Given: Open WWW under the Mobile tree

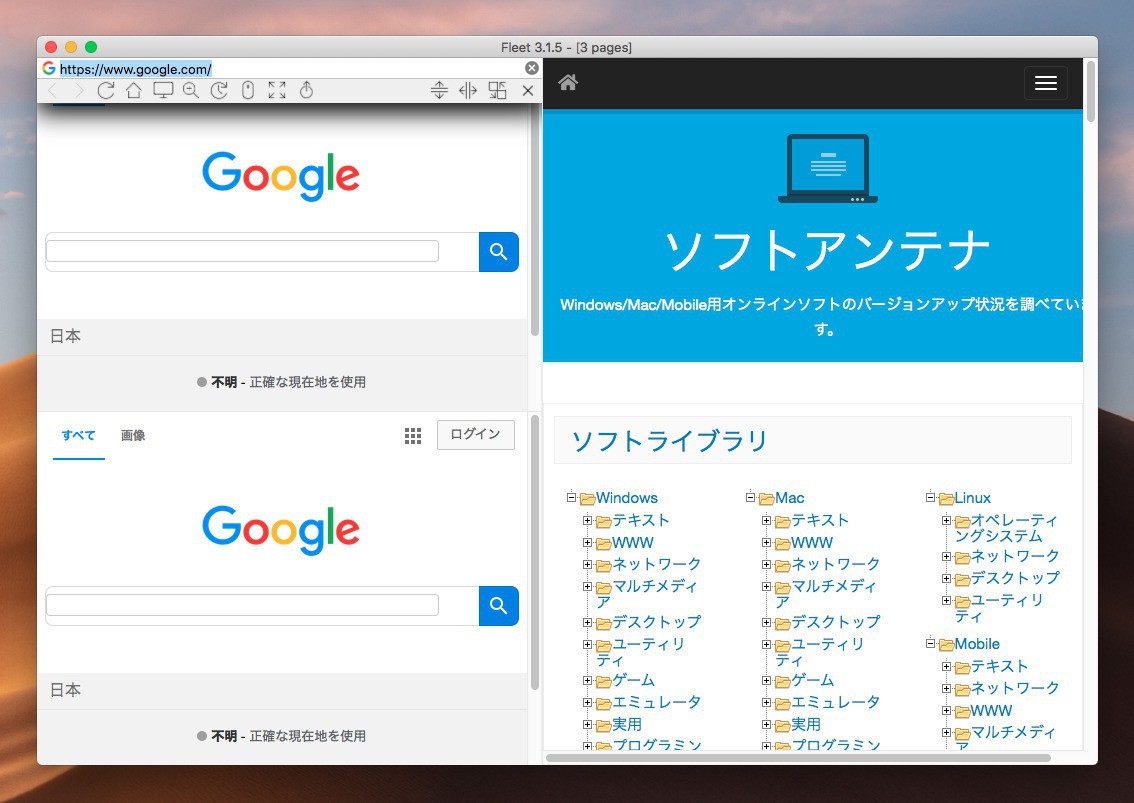Looking at the screenshot, I should 992,710.
